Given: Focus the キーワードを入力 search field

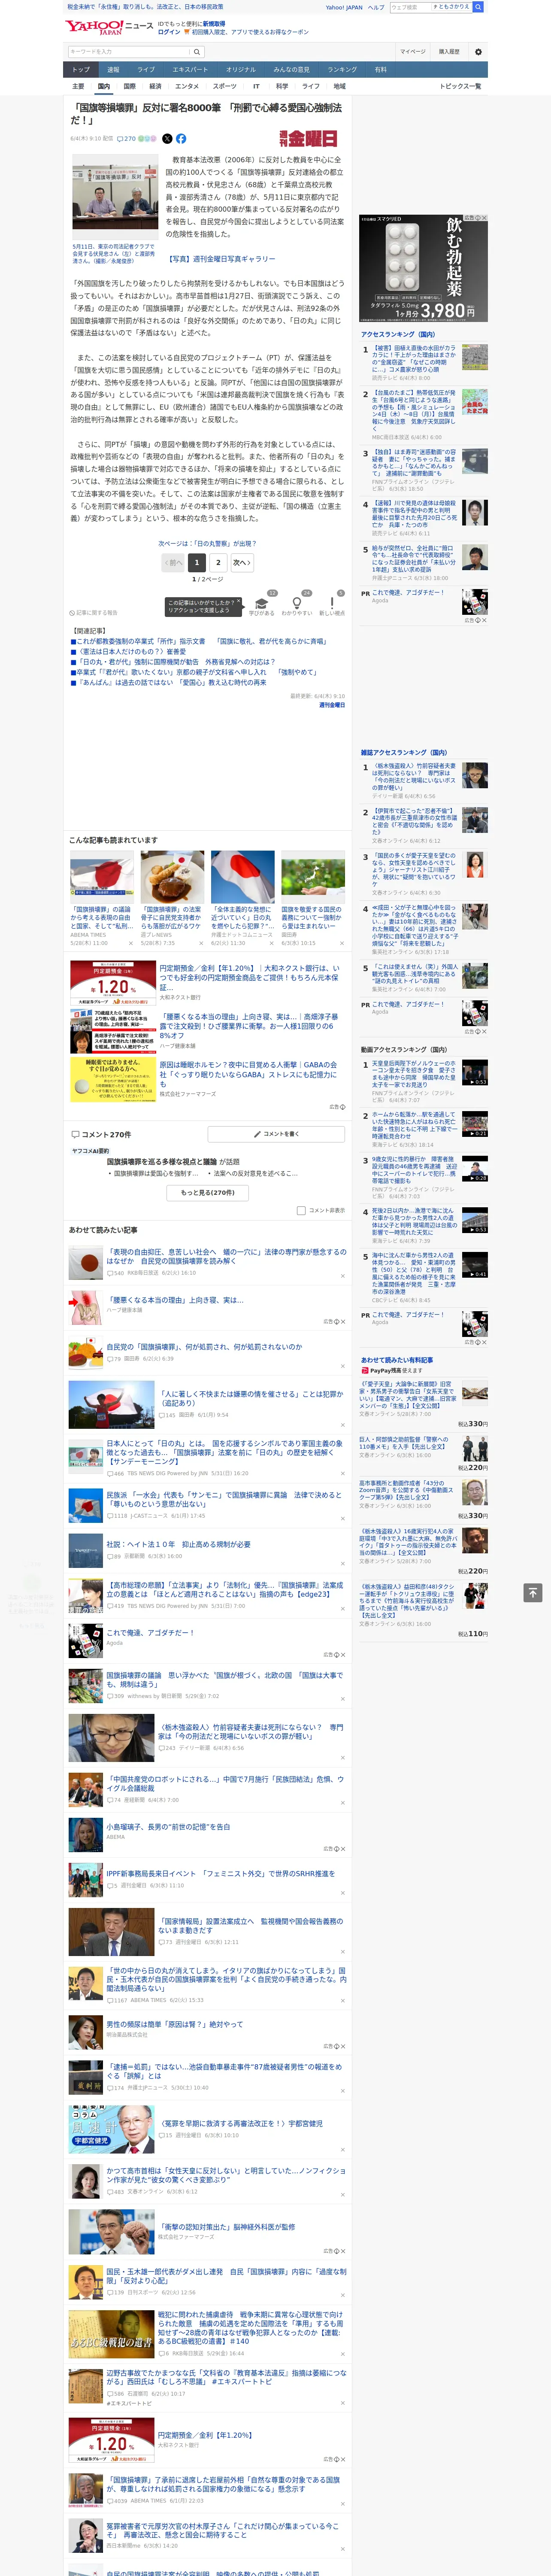Looking at the screenshot, I should [x=129, y=51].
